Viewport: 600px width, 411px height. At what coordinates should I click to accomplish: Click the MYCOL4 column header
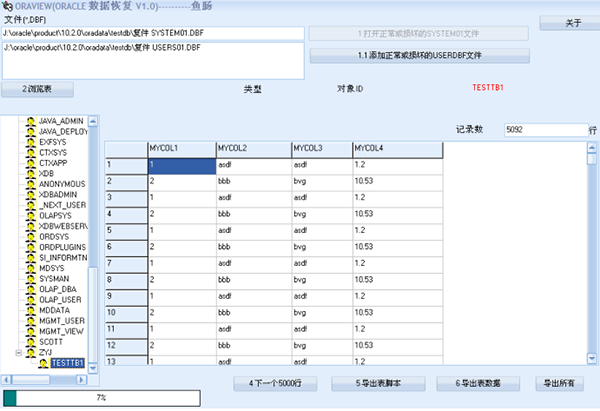pyautogui.click(x=398, y=149)
